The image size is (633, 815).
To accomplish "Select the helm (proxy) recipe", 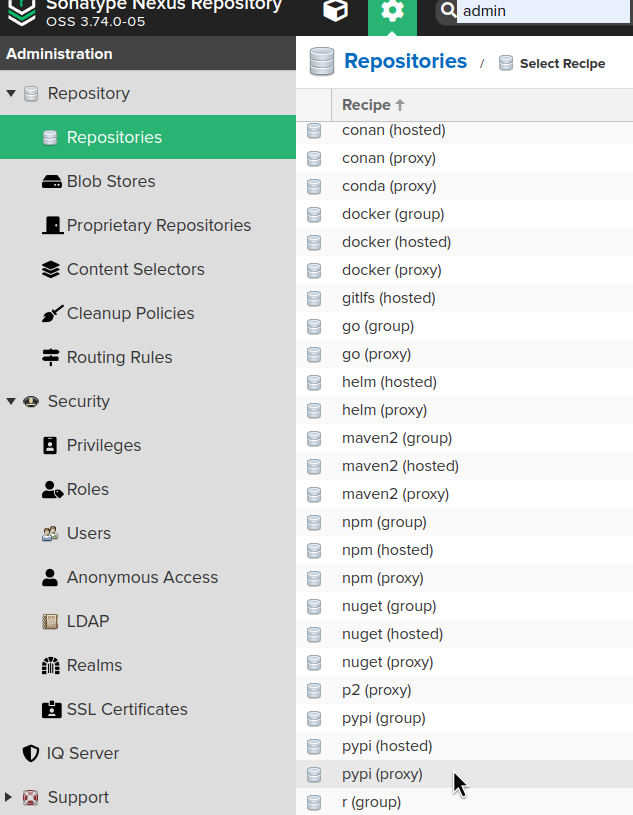I will click(465, 410).
